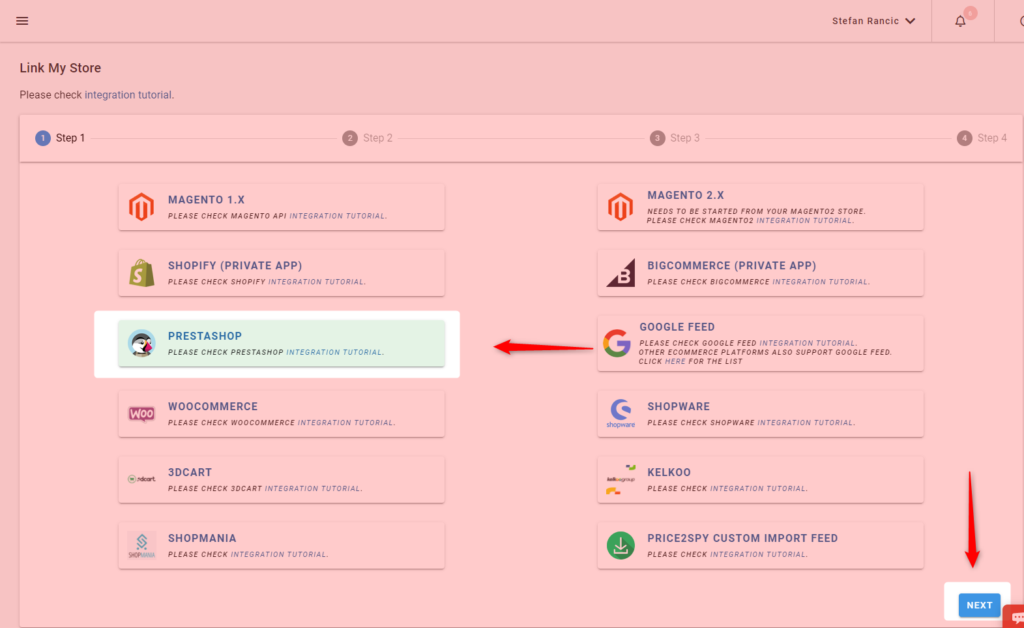
Task: Choose the KELKOO platform title
Action: coord(669,473)
